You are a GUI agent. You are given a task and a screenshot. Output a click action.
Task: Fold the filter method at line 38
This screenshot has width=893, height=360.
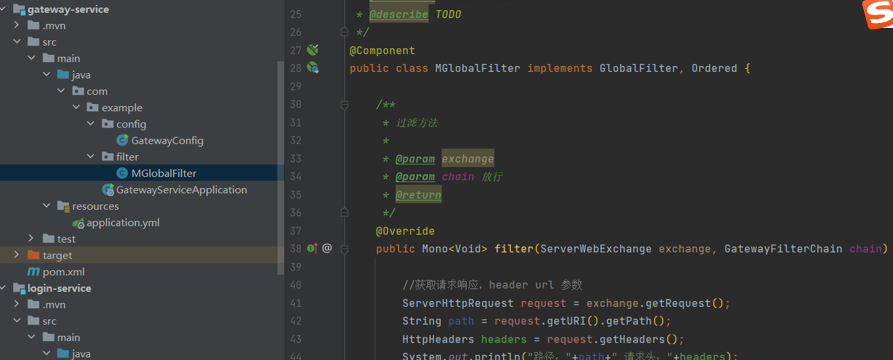tap(344, 248)
